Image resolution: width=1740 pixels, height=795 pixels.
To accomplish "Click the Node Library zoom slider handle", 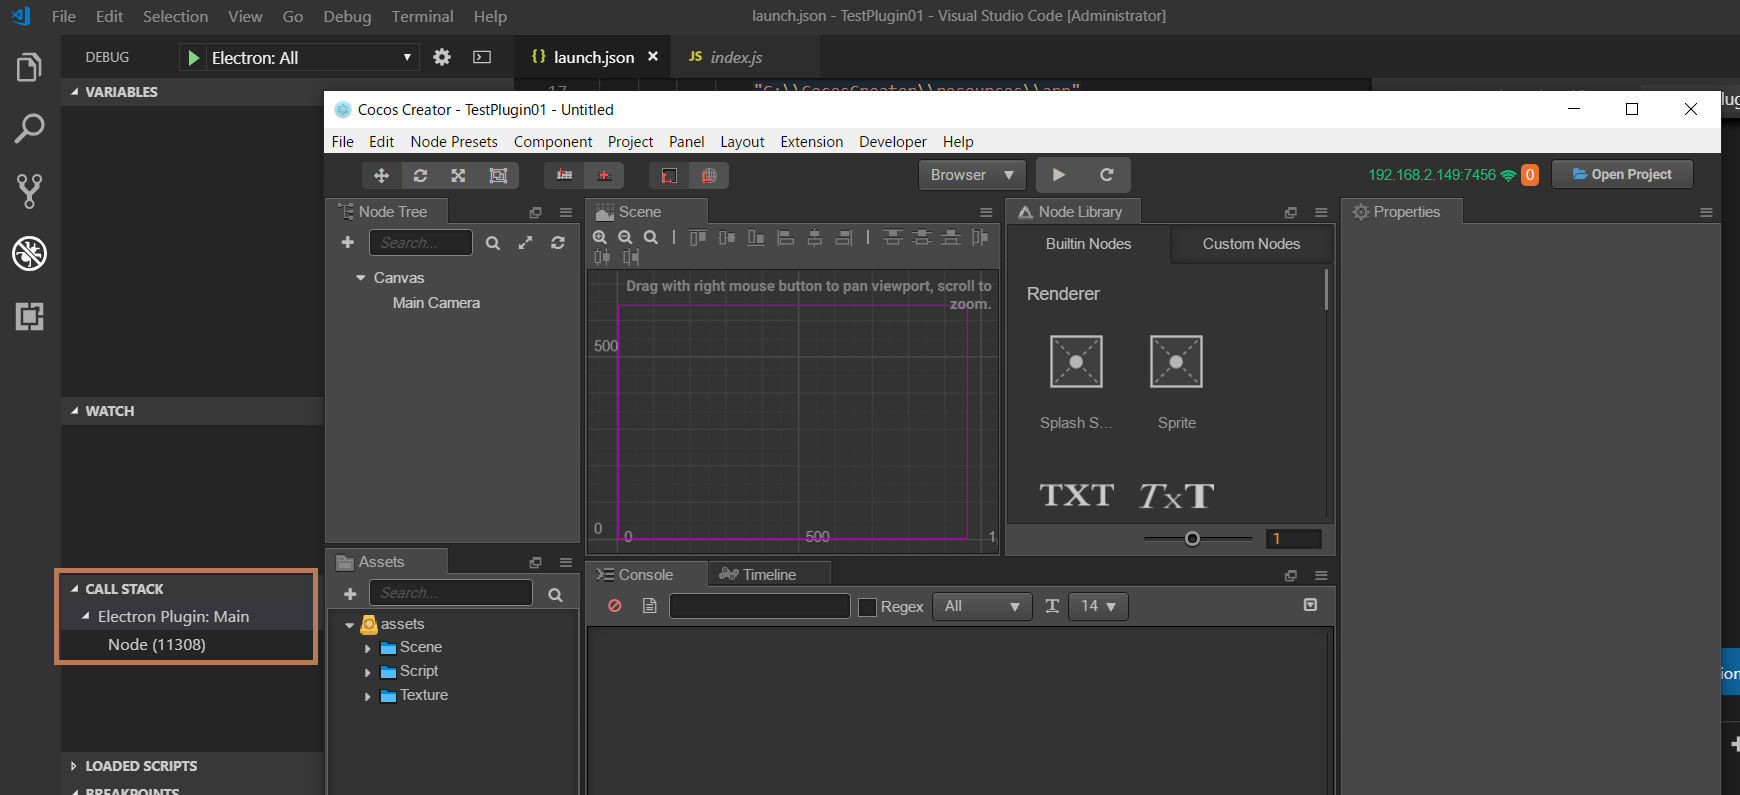I will 1192,539.
